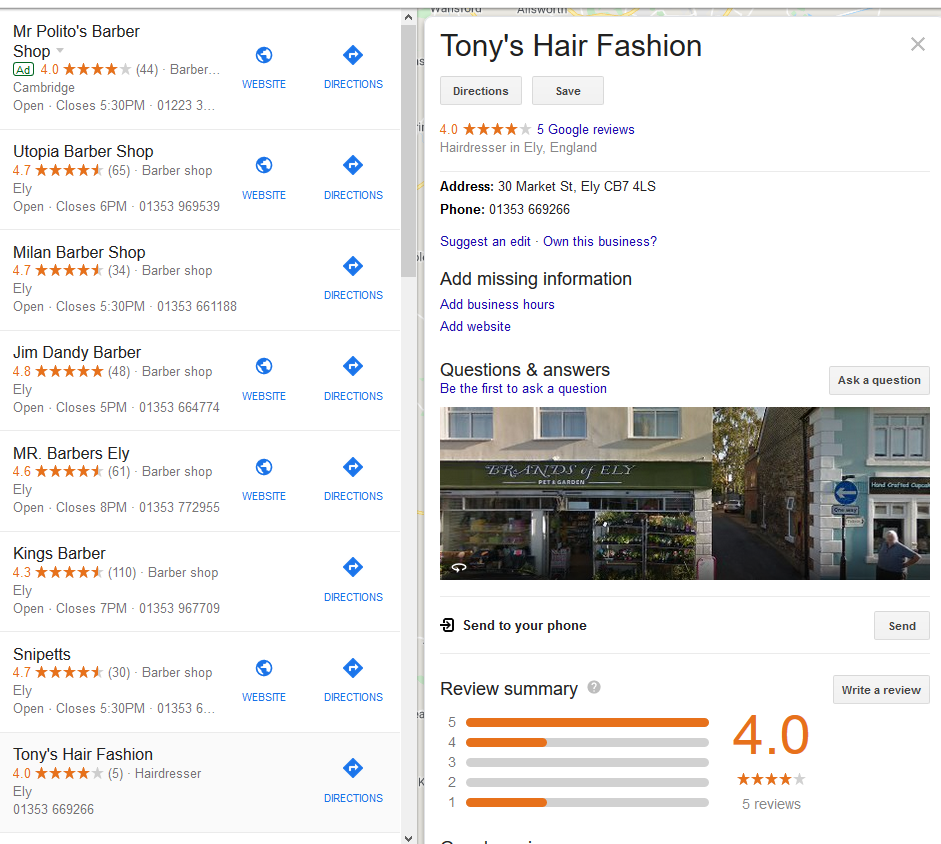Viewport: 941px width, 844px height.
Task: Click website icon for Snipetts
Action: 264,668
